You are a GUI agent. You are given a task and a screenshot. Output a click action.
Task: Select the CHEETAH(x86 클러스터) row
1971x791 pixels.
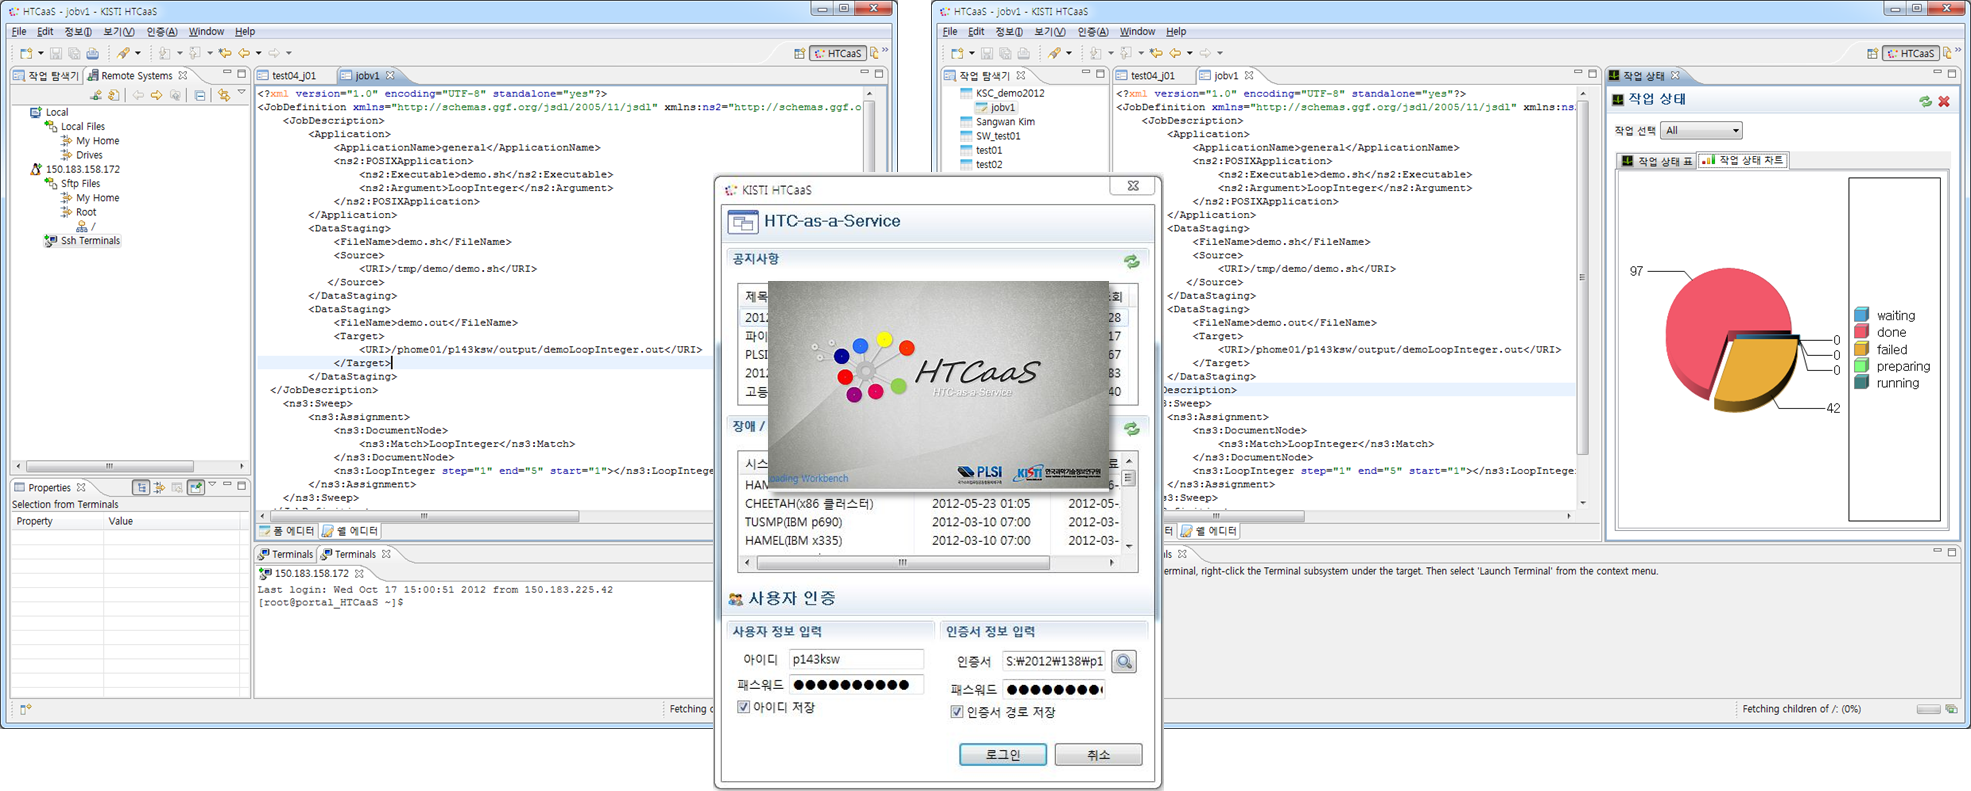tap(930, 504)
